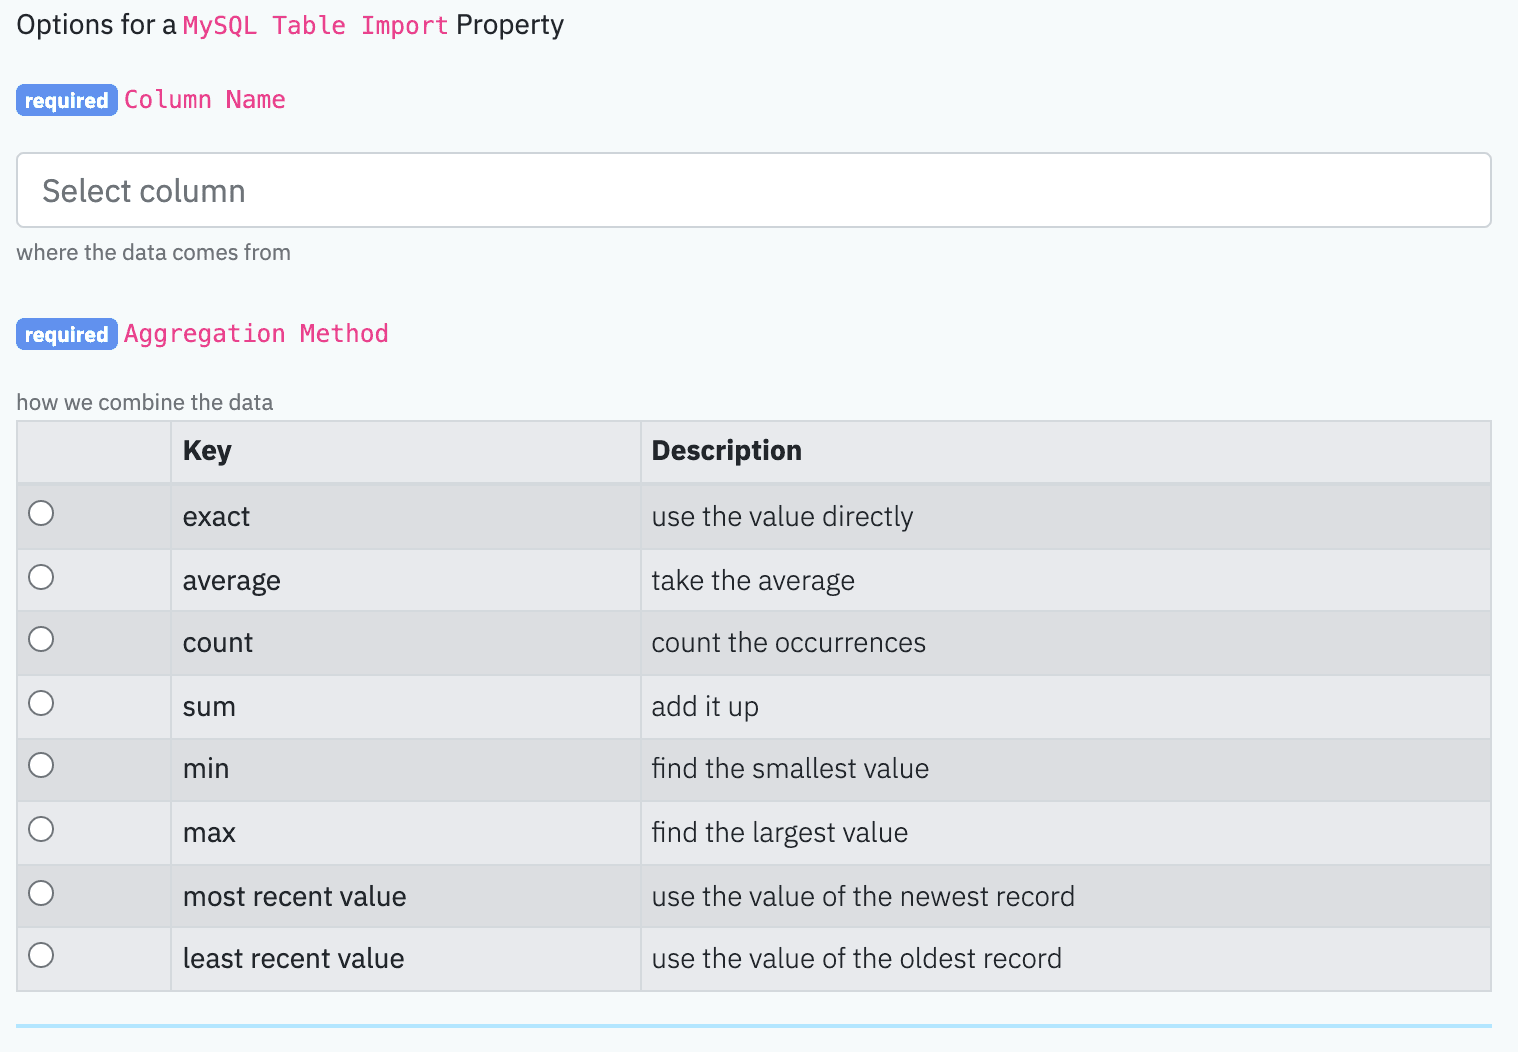
Task: Select the least recent value radio button
Action: (x=41, y=955)
